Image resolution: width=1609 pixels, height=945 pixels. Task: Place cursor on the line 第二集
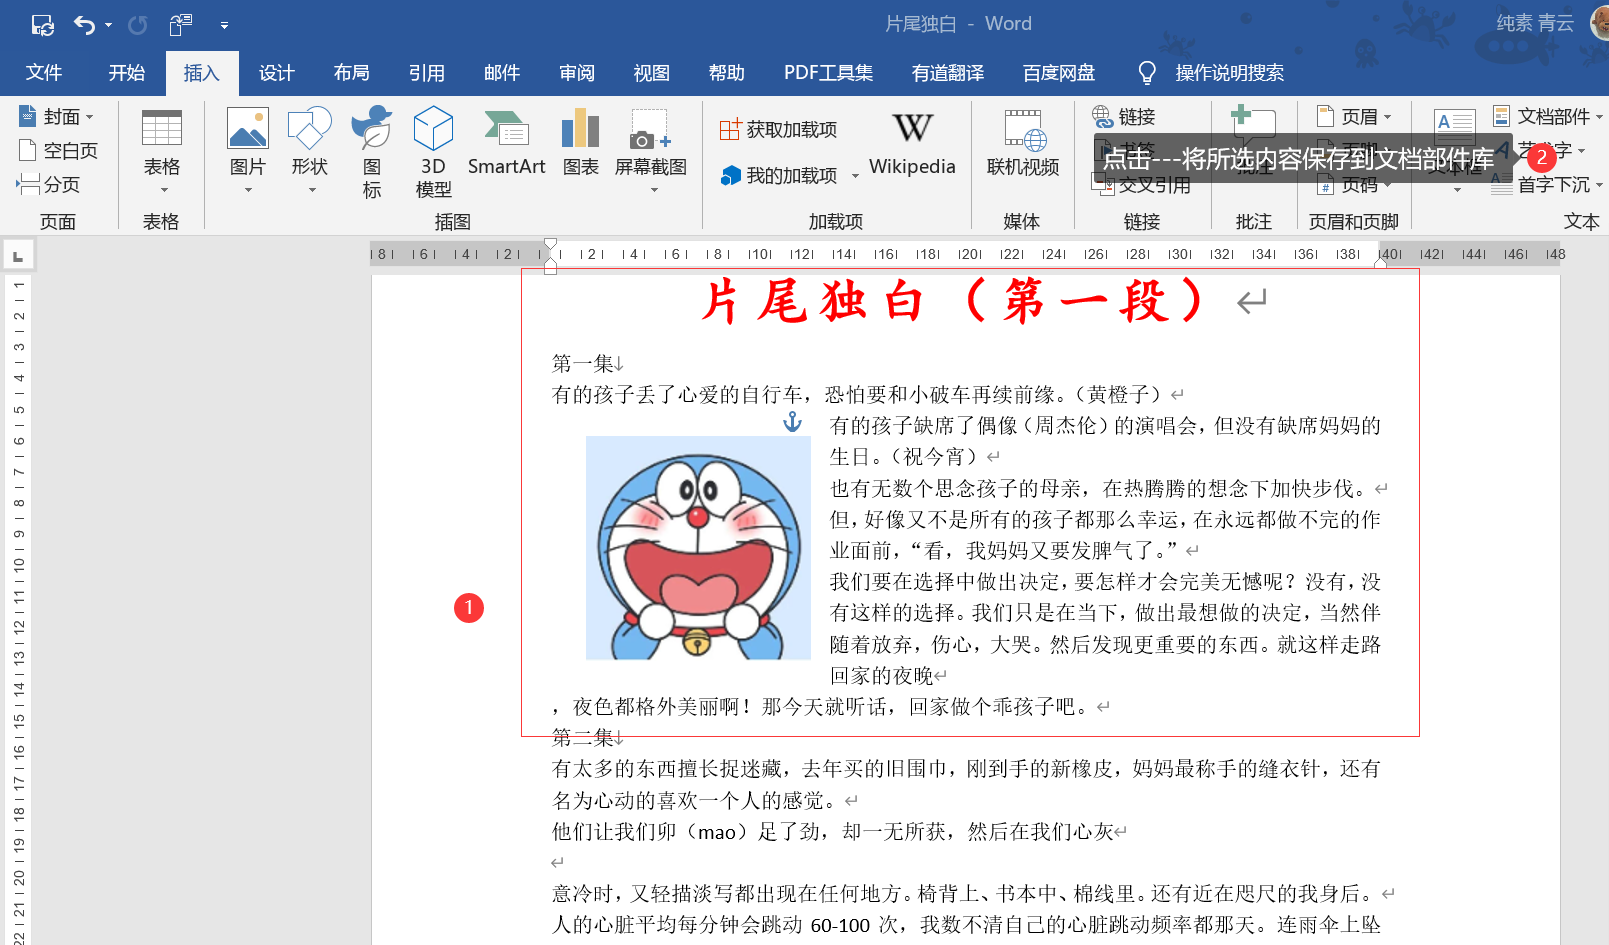pyautogui.click(x=583, y=738)
